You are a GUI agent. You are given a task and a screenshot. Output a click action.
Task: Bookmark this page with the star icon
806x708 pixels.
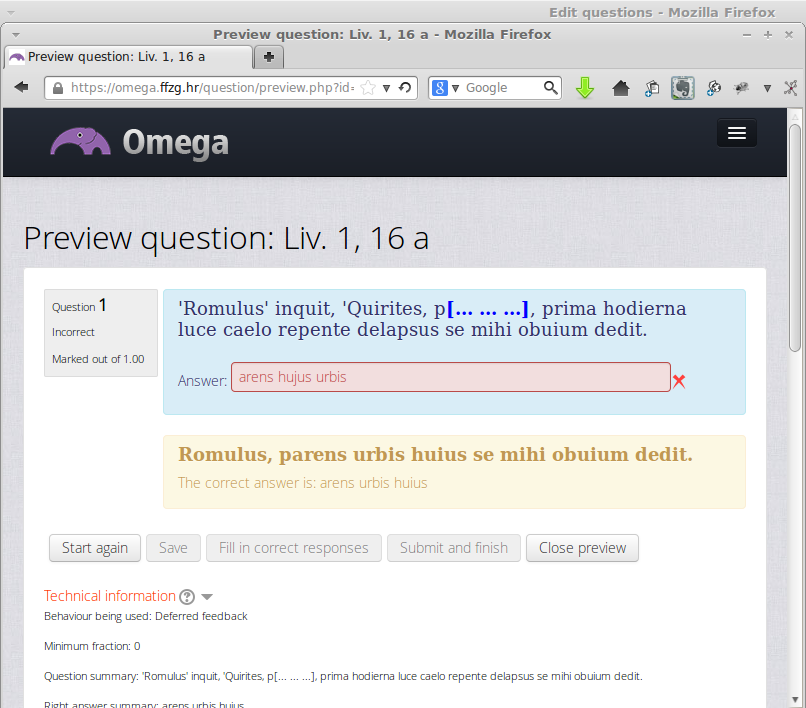(368, 88)
